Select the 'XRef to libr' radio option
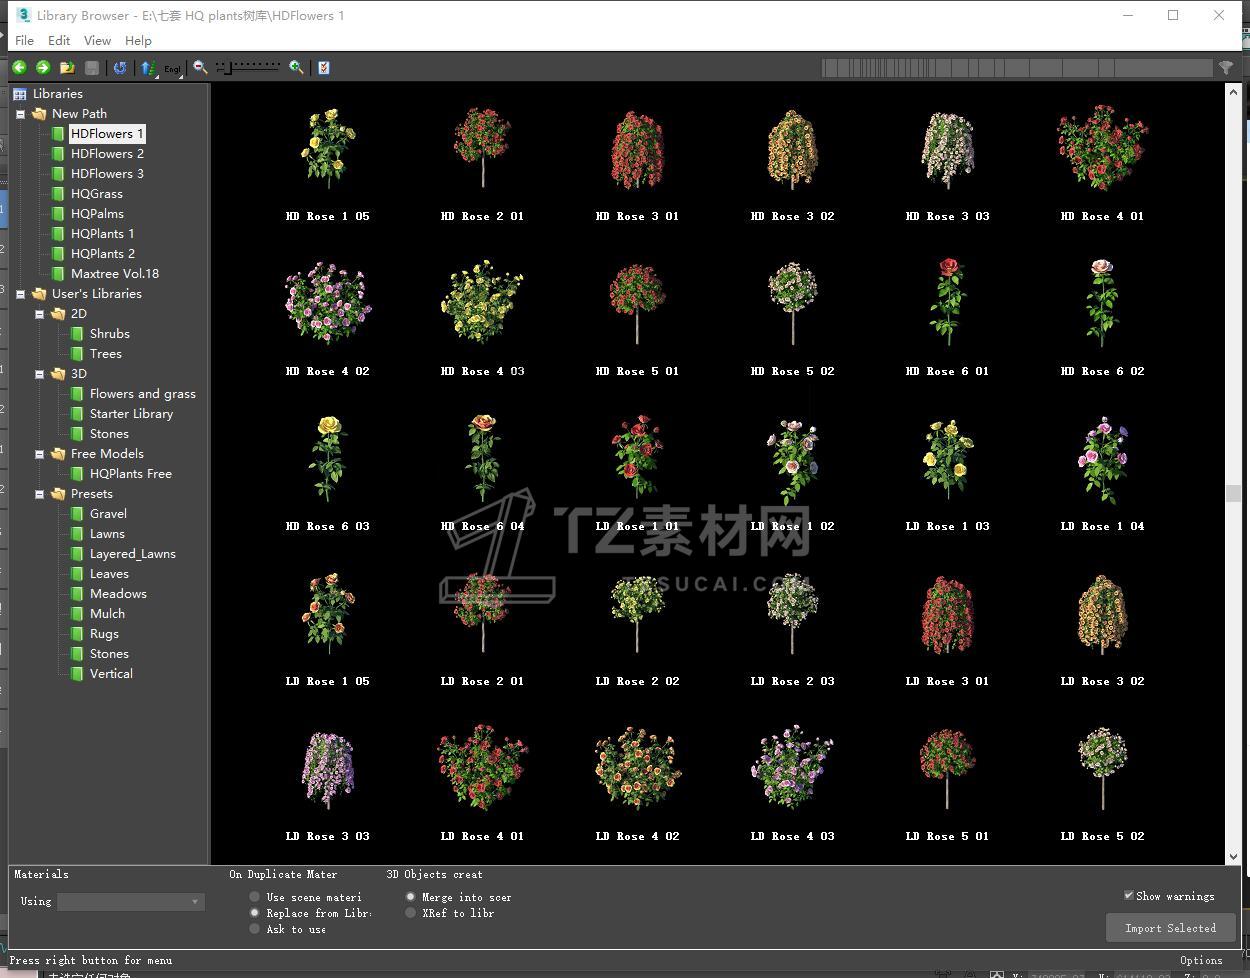This screenshot has height=978, width=1250. 411,913
